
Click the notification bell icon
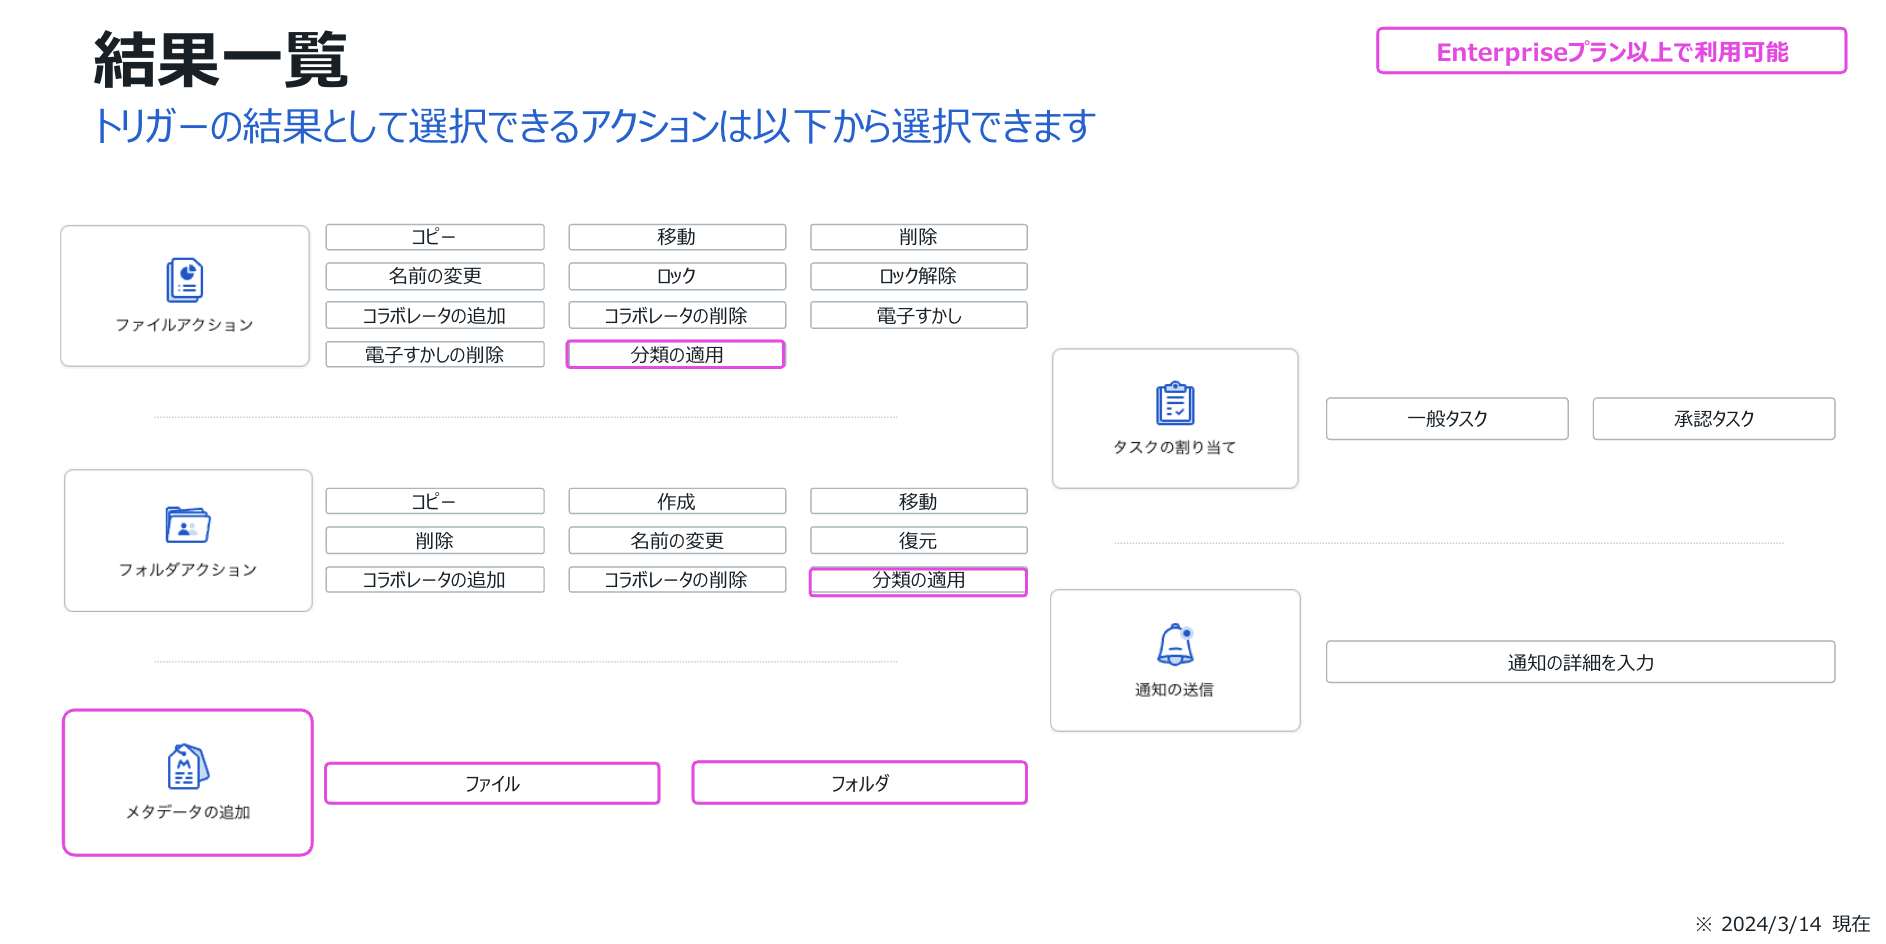1175,645
